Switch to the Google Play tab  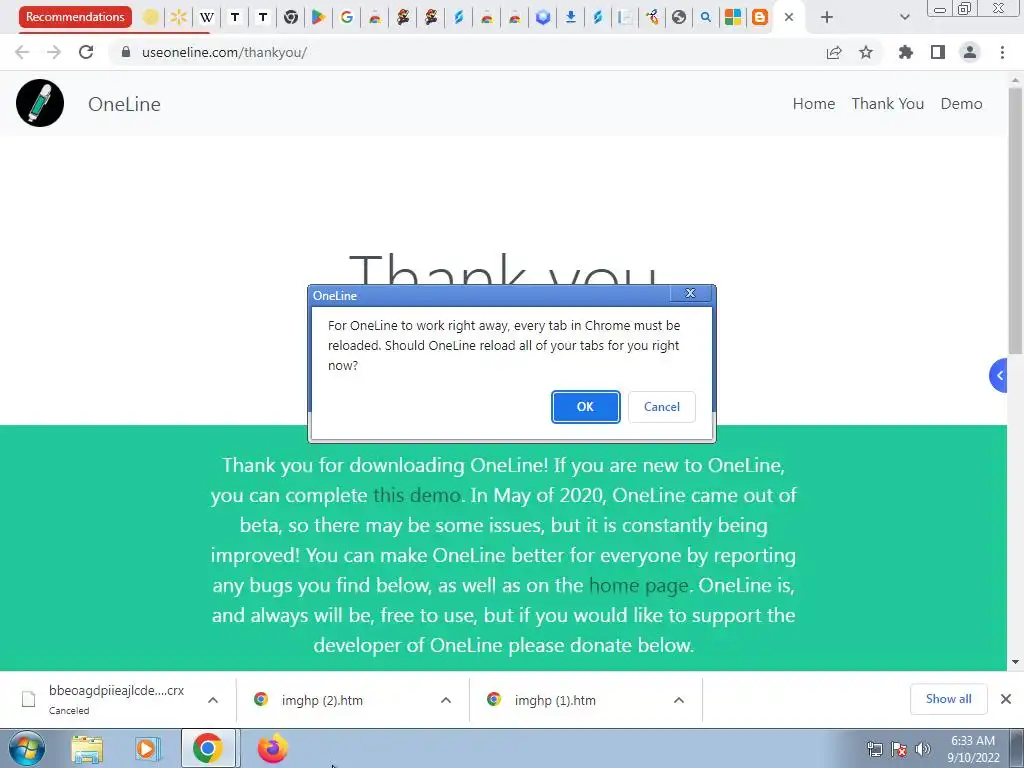tap(319, 17)
